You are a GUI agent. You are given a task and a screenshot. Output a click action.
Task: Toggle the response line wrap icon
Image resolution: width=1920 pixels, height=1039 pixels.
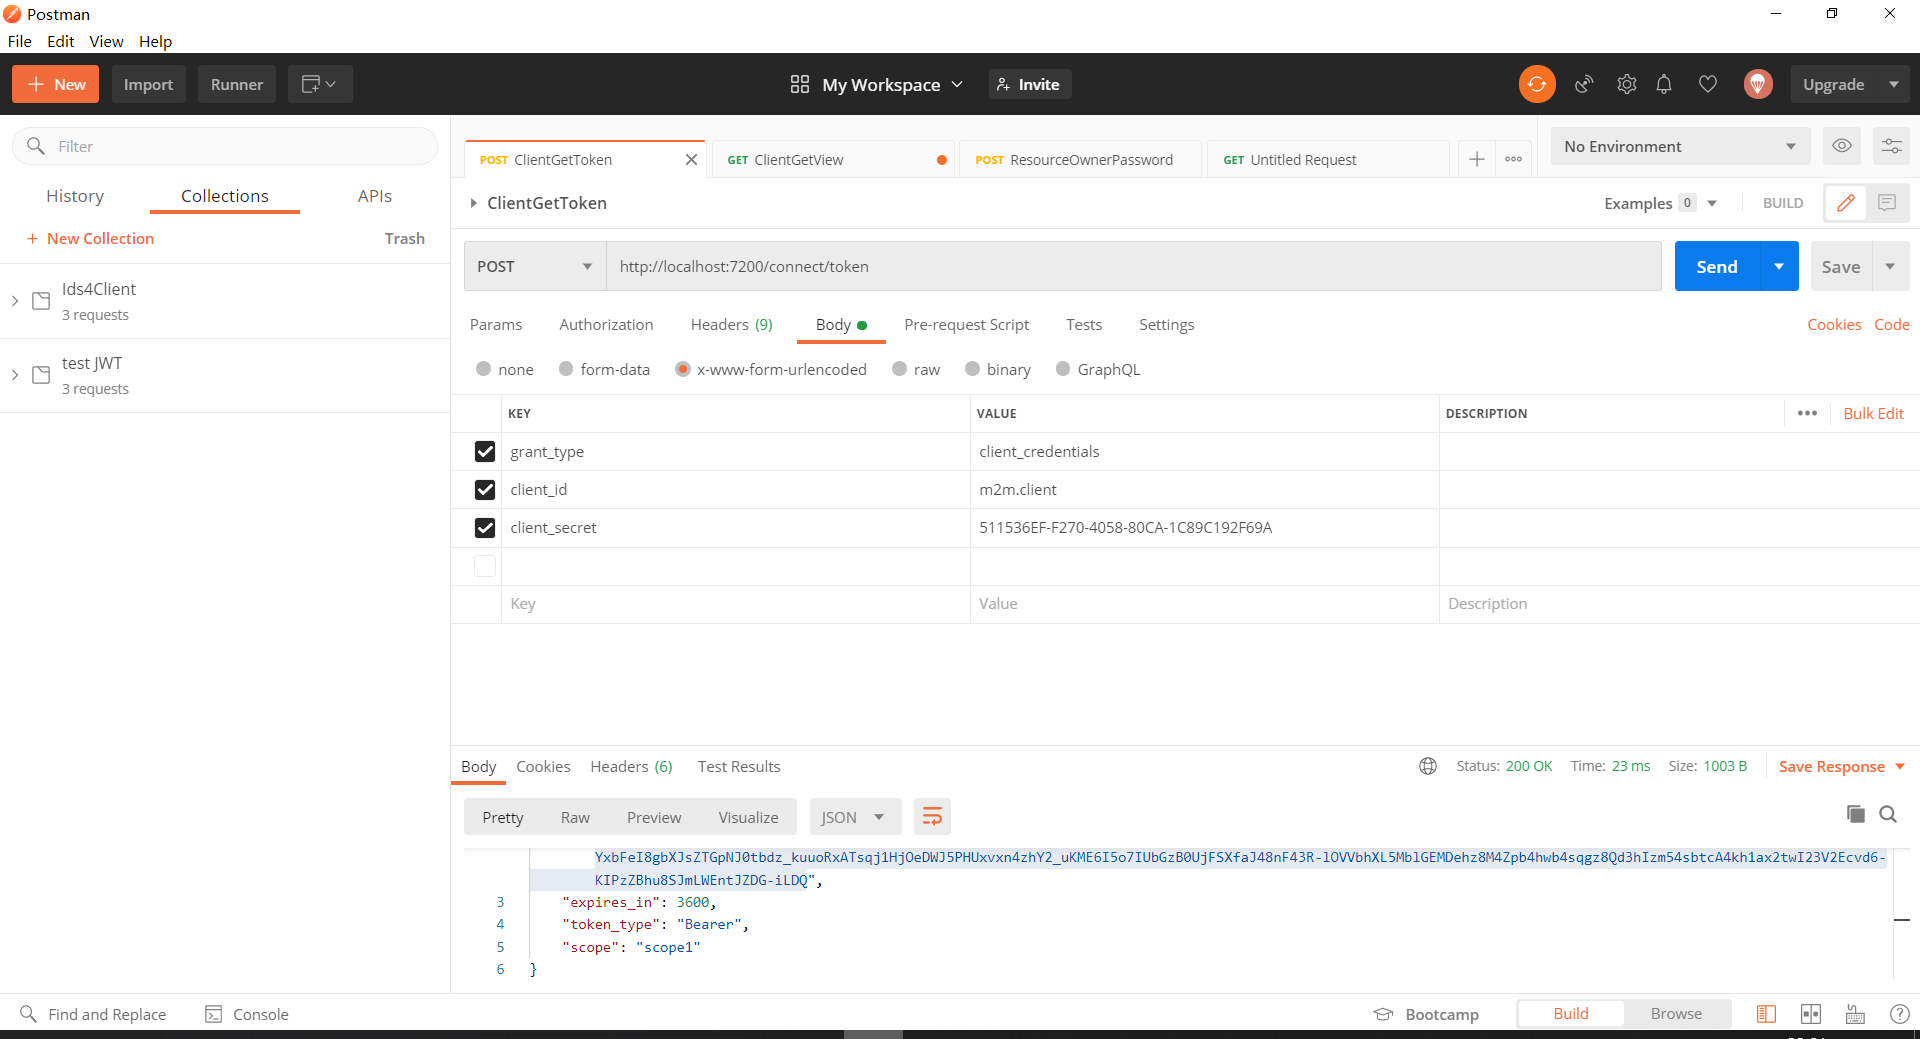tap(932, 817)
